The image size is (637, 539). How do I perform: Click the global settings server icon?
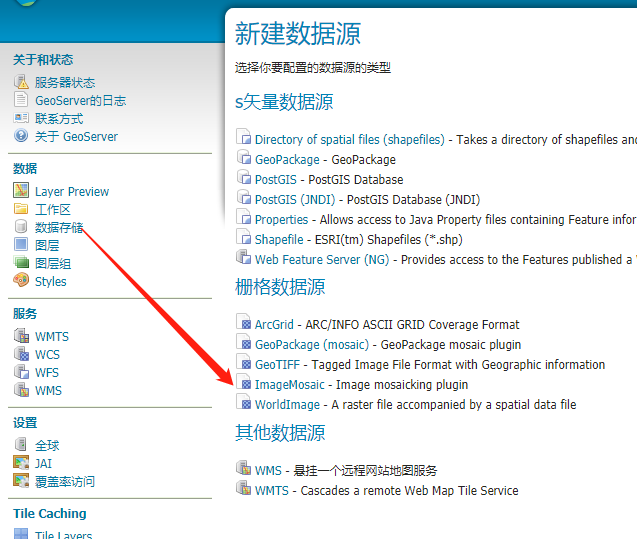[x=21, y=444]
